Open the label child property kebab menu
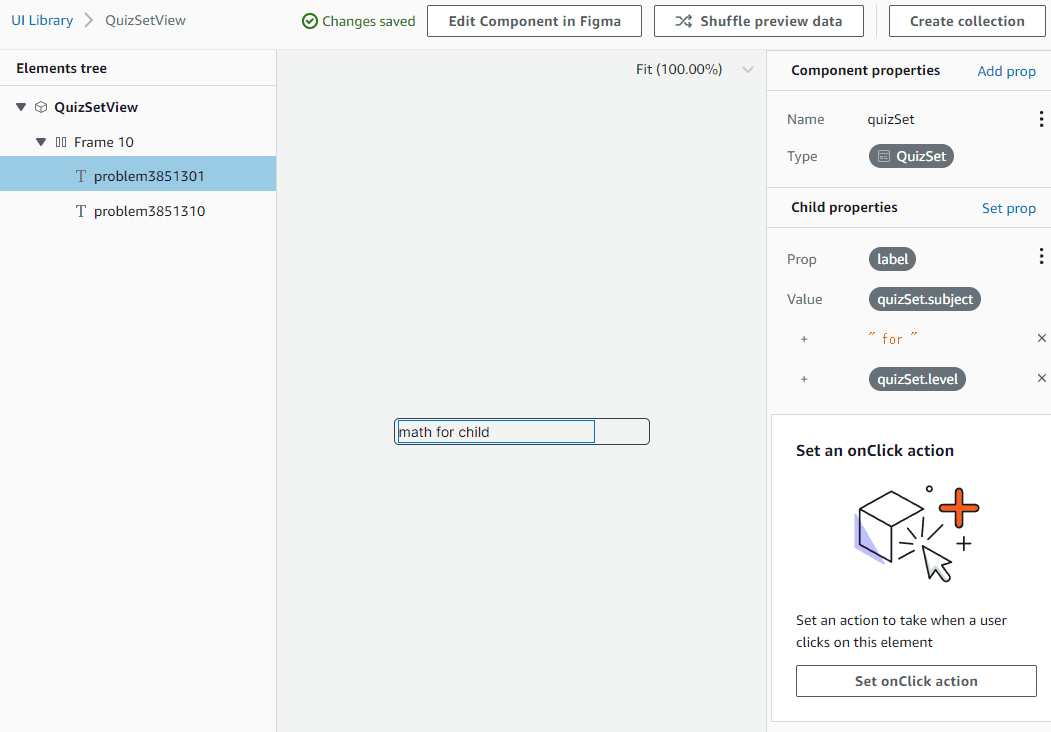Screen dimensions: 1051x732 point(1041,257)
